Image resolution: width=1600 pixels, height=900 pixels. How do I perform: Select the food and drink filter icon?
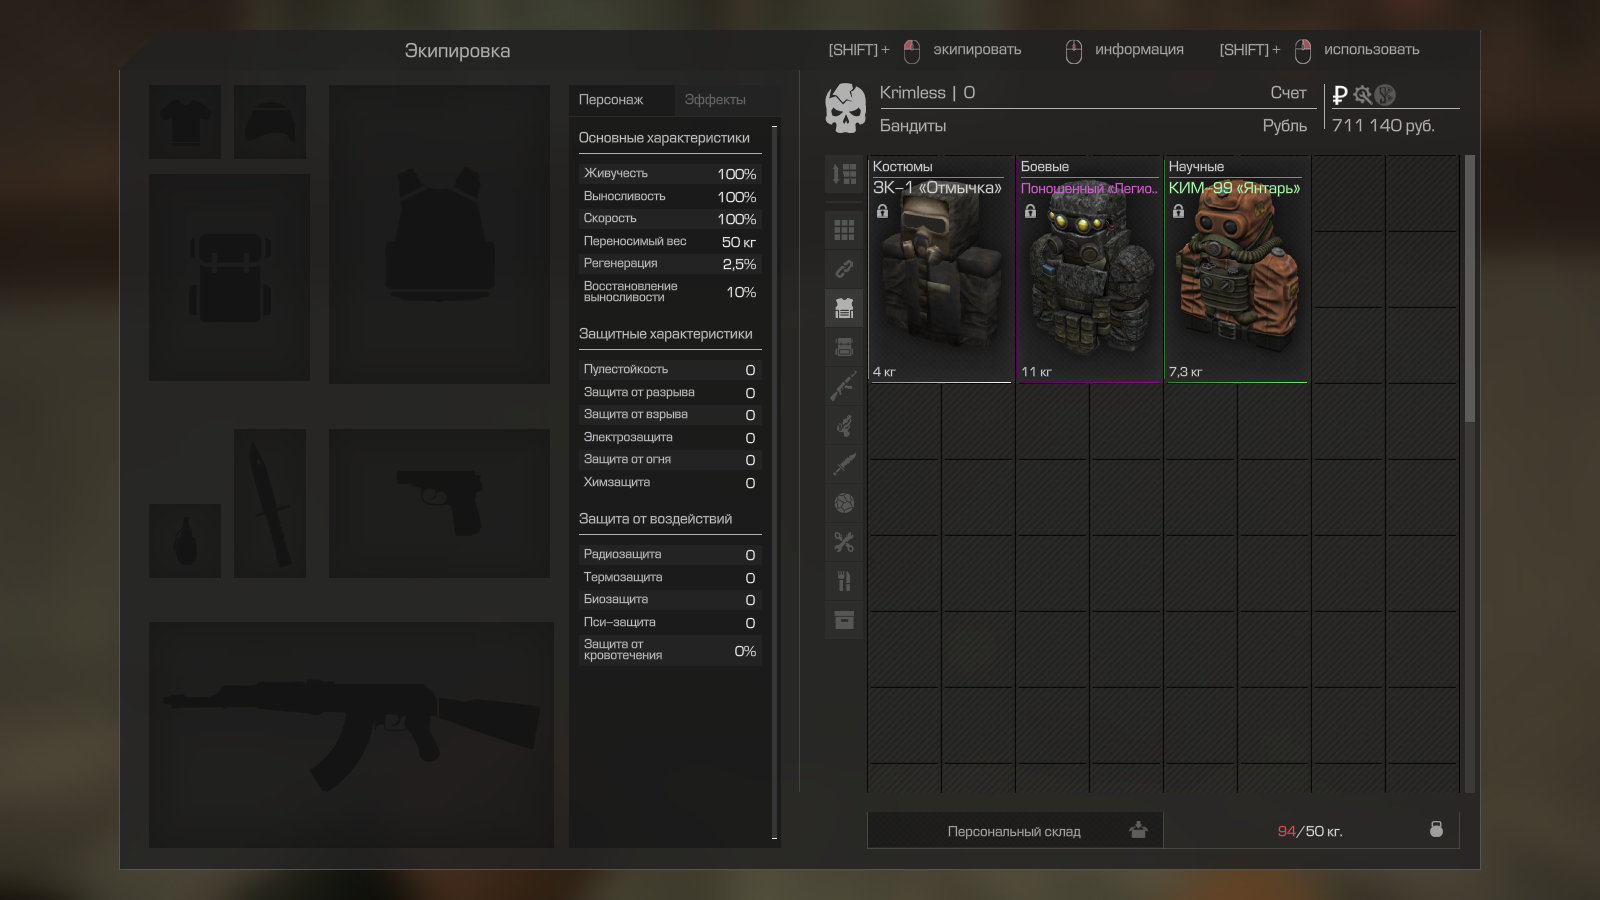point(844,581)
